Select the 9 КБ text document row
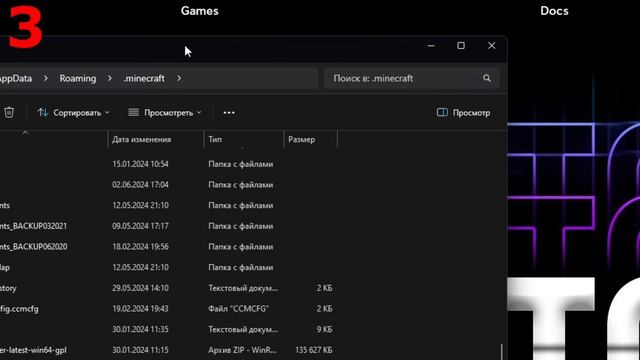Screen dimensions: 640x360 tap(169, 329)
